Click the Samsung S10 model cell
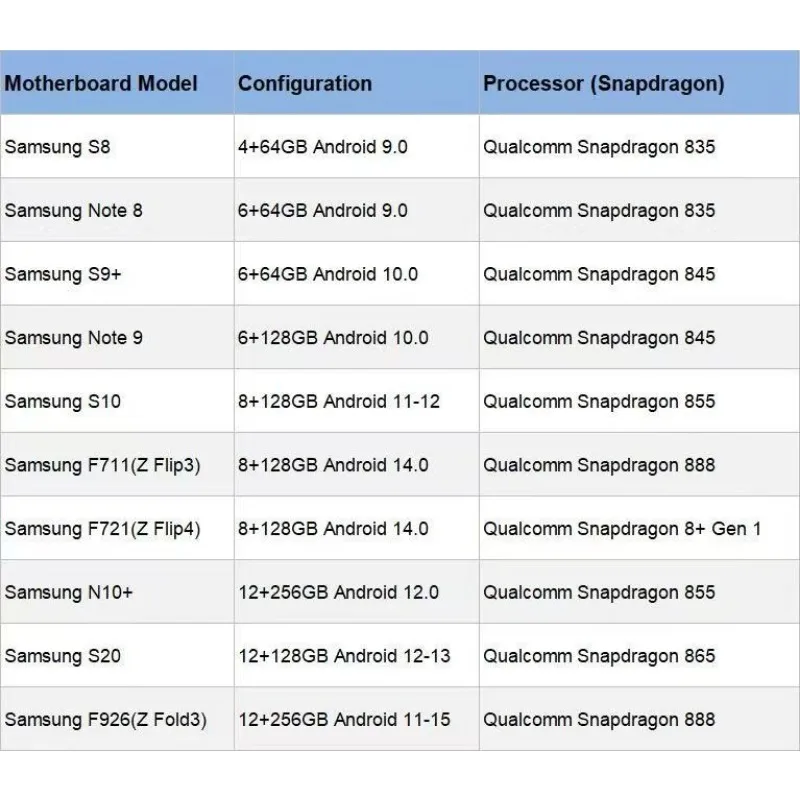Screen dimensions: 800x800 (62, 401)
